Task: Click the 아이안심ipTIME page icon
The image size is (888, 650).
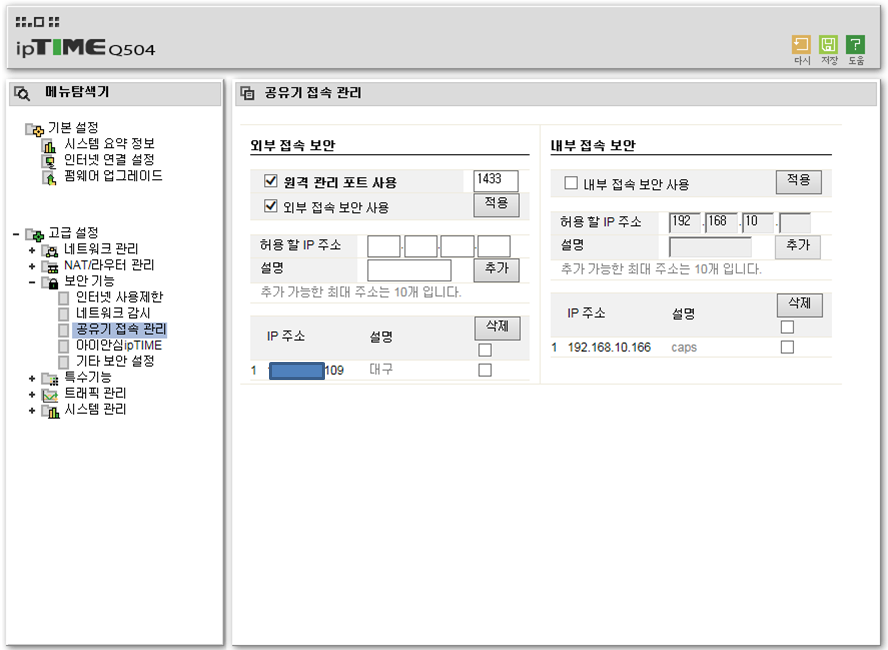Action: [64, 346]
